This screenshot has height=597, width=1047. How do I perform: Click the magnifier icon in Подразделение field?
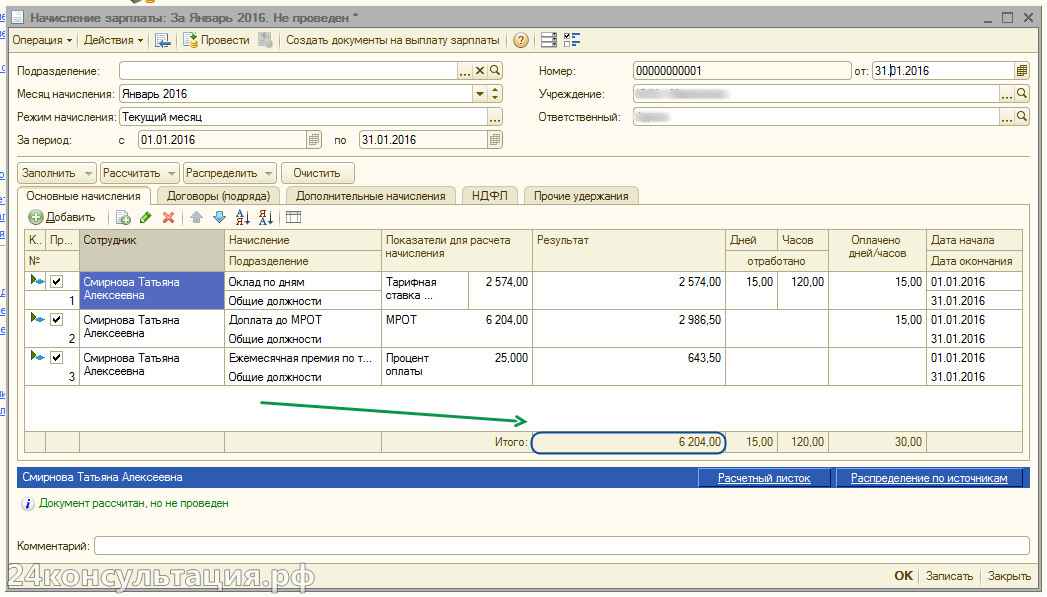point(494,71)
